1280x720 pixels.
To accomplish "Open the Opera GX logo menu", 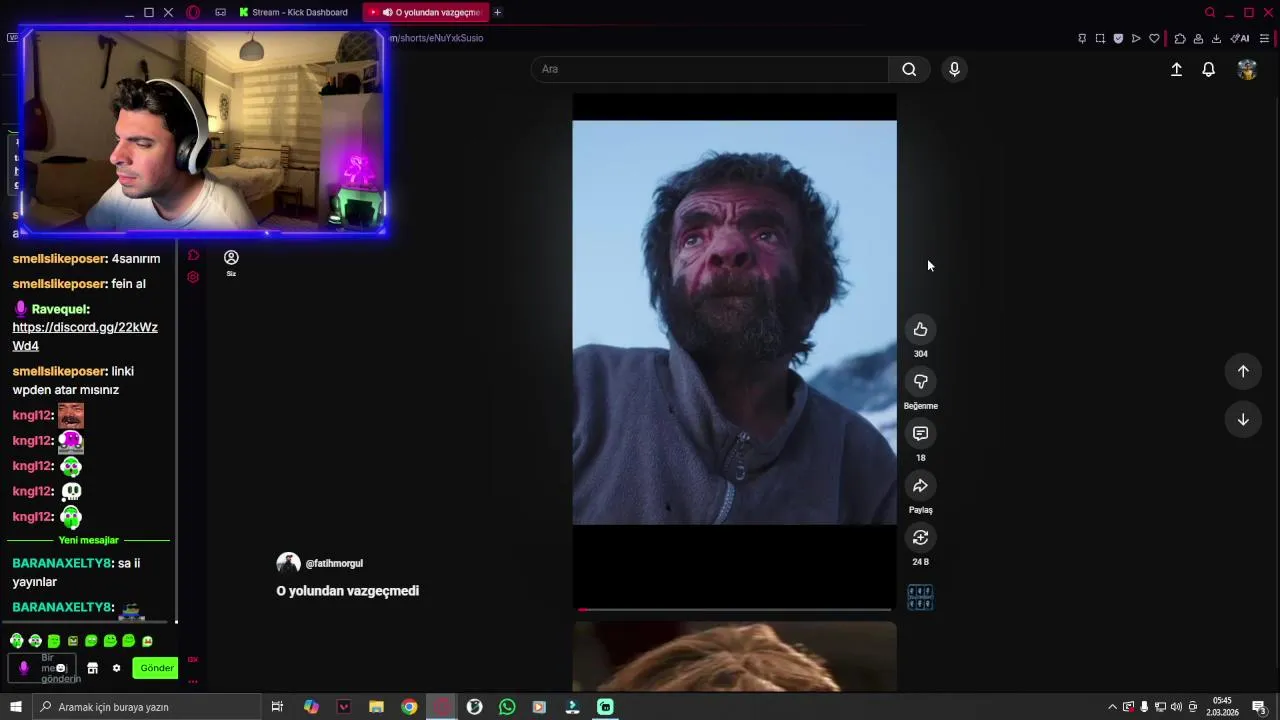I will click(x=193, y=12).
